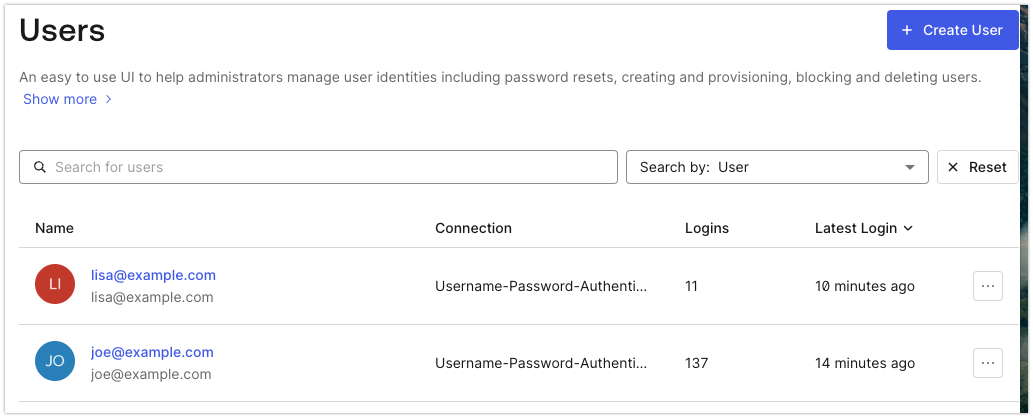Click the Logins column header
Screen dimensions: 1033x418
707,228
